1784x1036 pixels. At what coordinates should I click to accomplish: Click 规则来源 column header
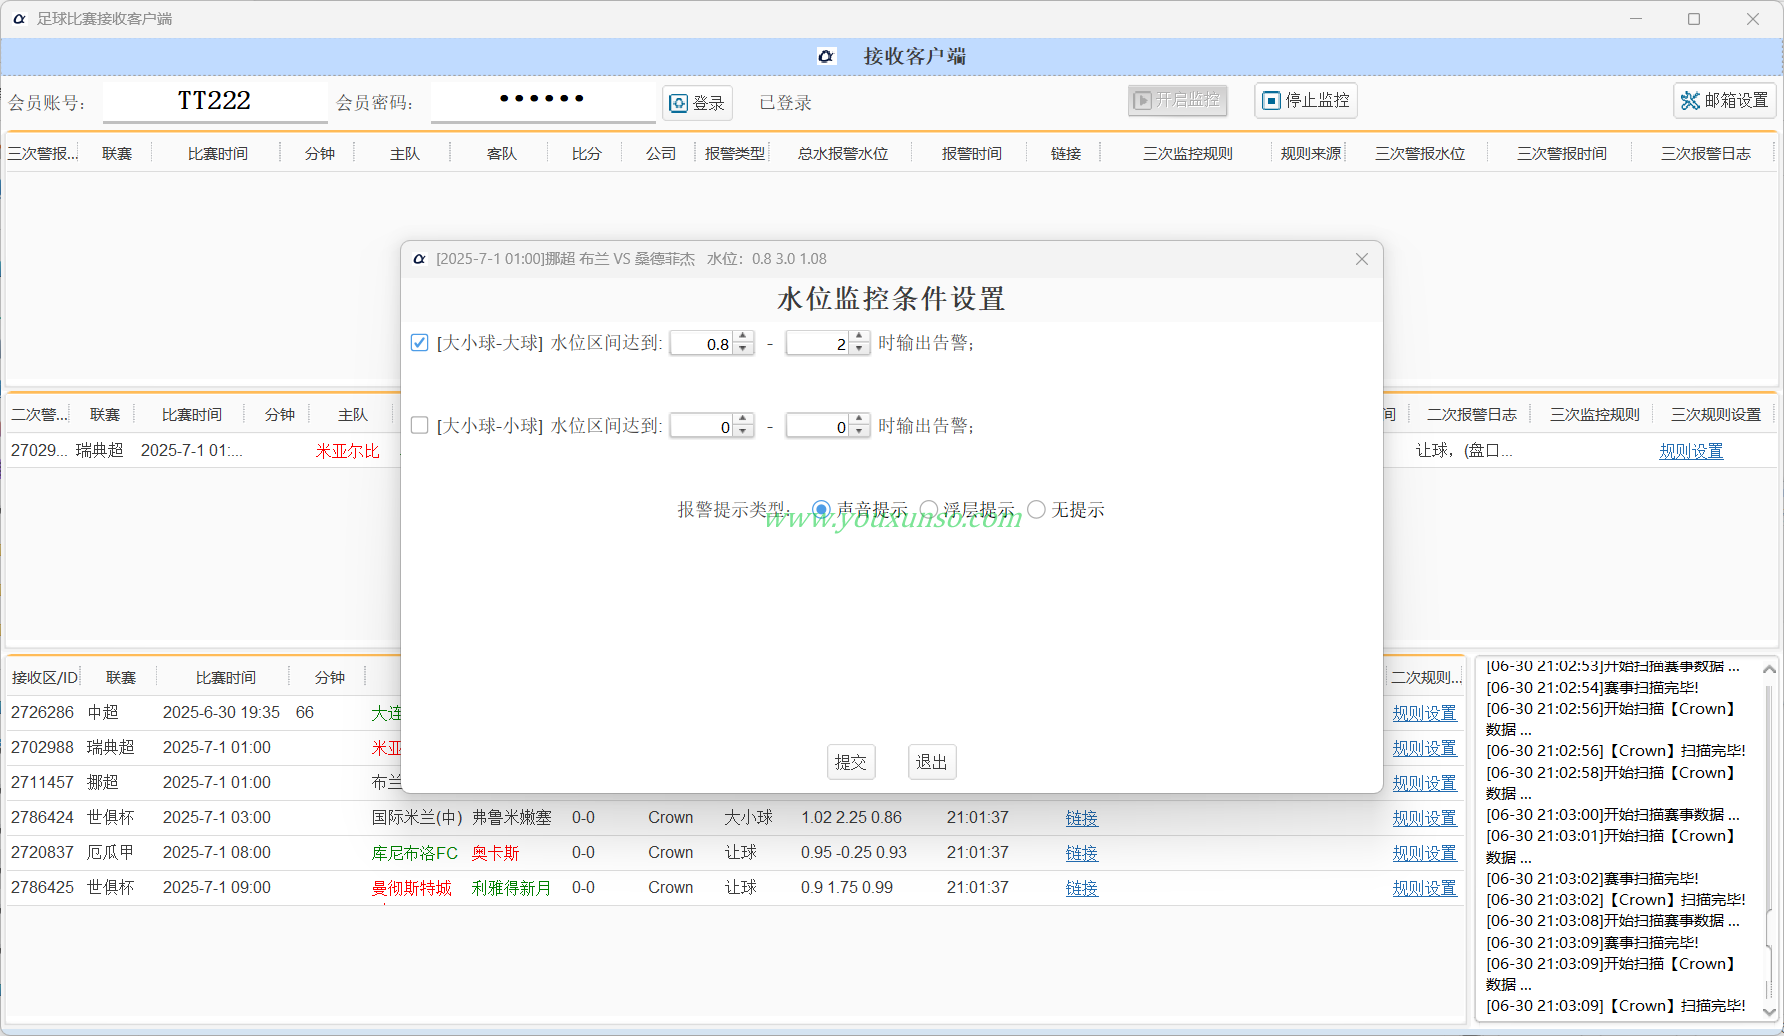[1311, 153]
